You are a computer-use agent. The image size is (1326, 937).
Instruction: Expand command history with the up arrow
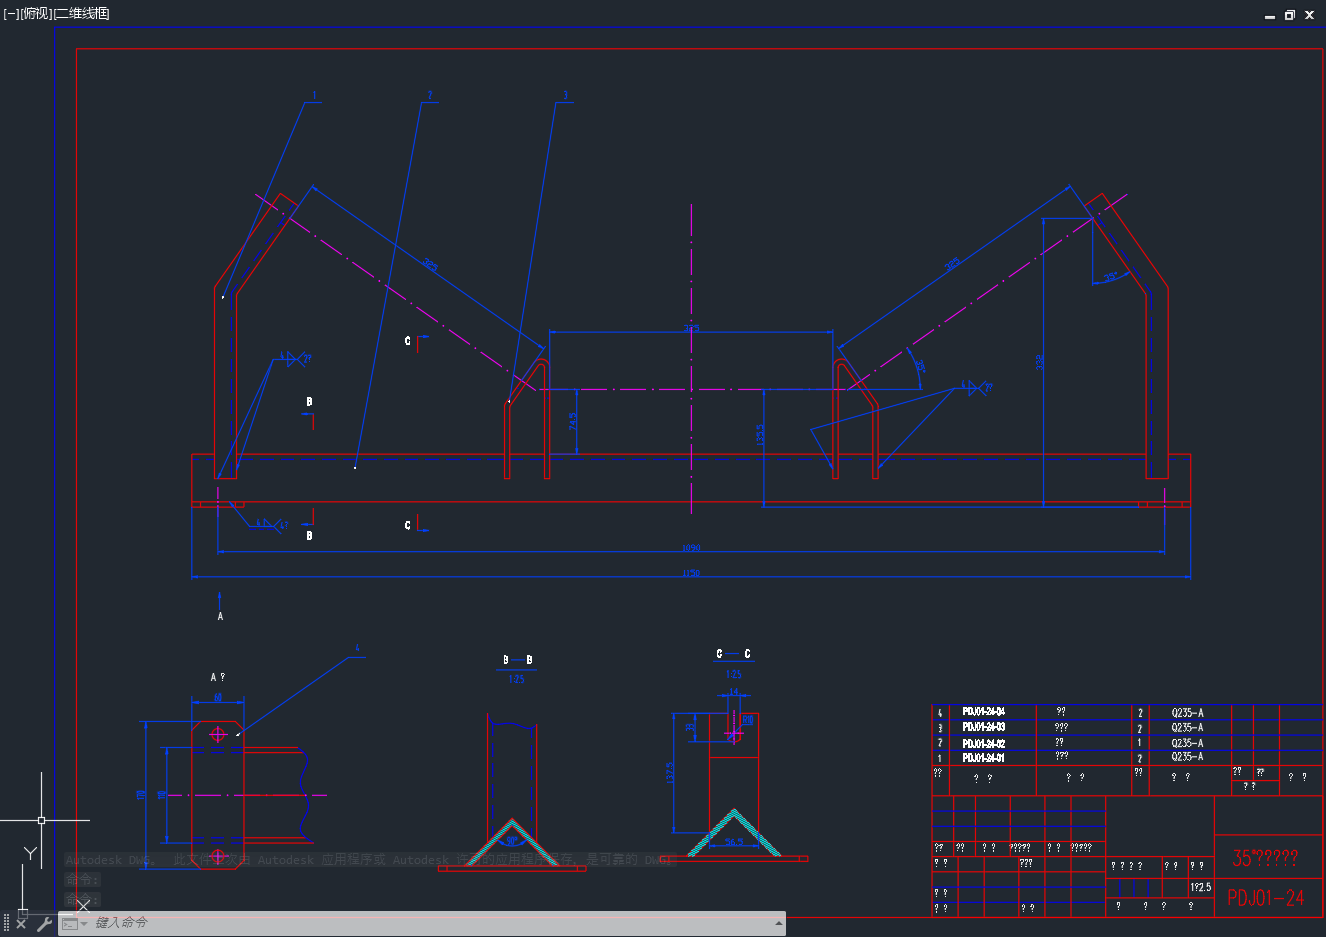(778, 924)
